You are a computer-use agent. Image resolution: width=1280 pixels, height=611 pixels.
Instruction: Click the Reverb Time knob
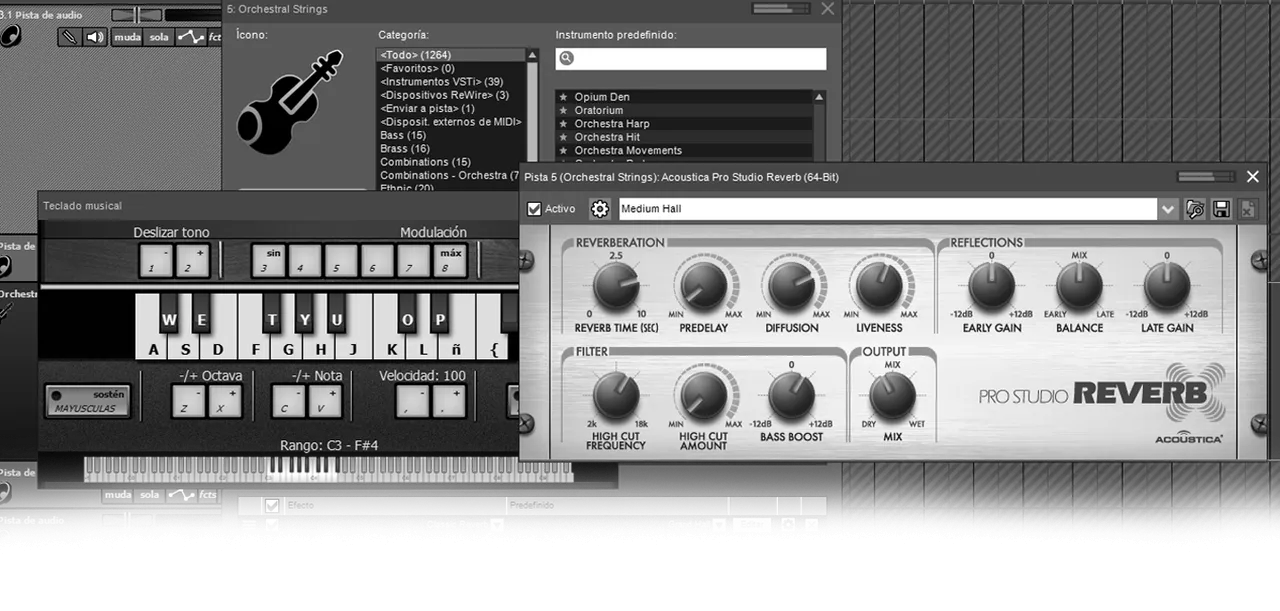tap(615, 287)
